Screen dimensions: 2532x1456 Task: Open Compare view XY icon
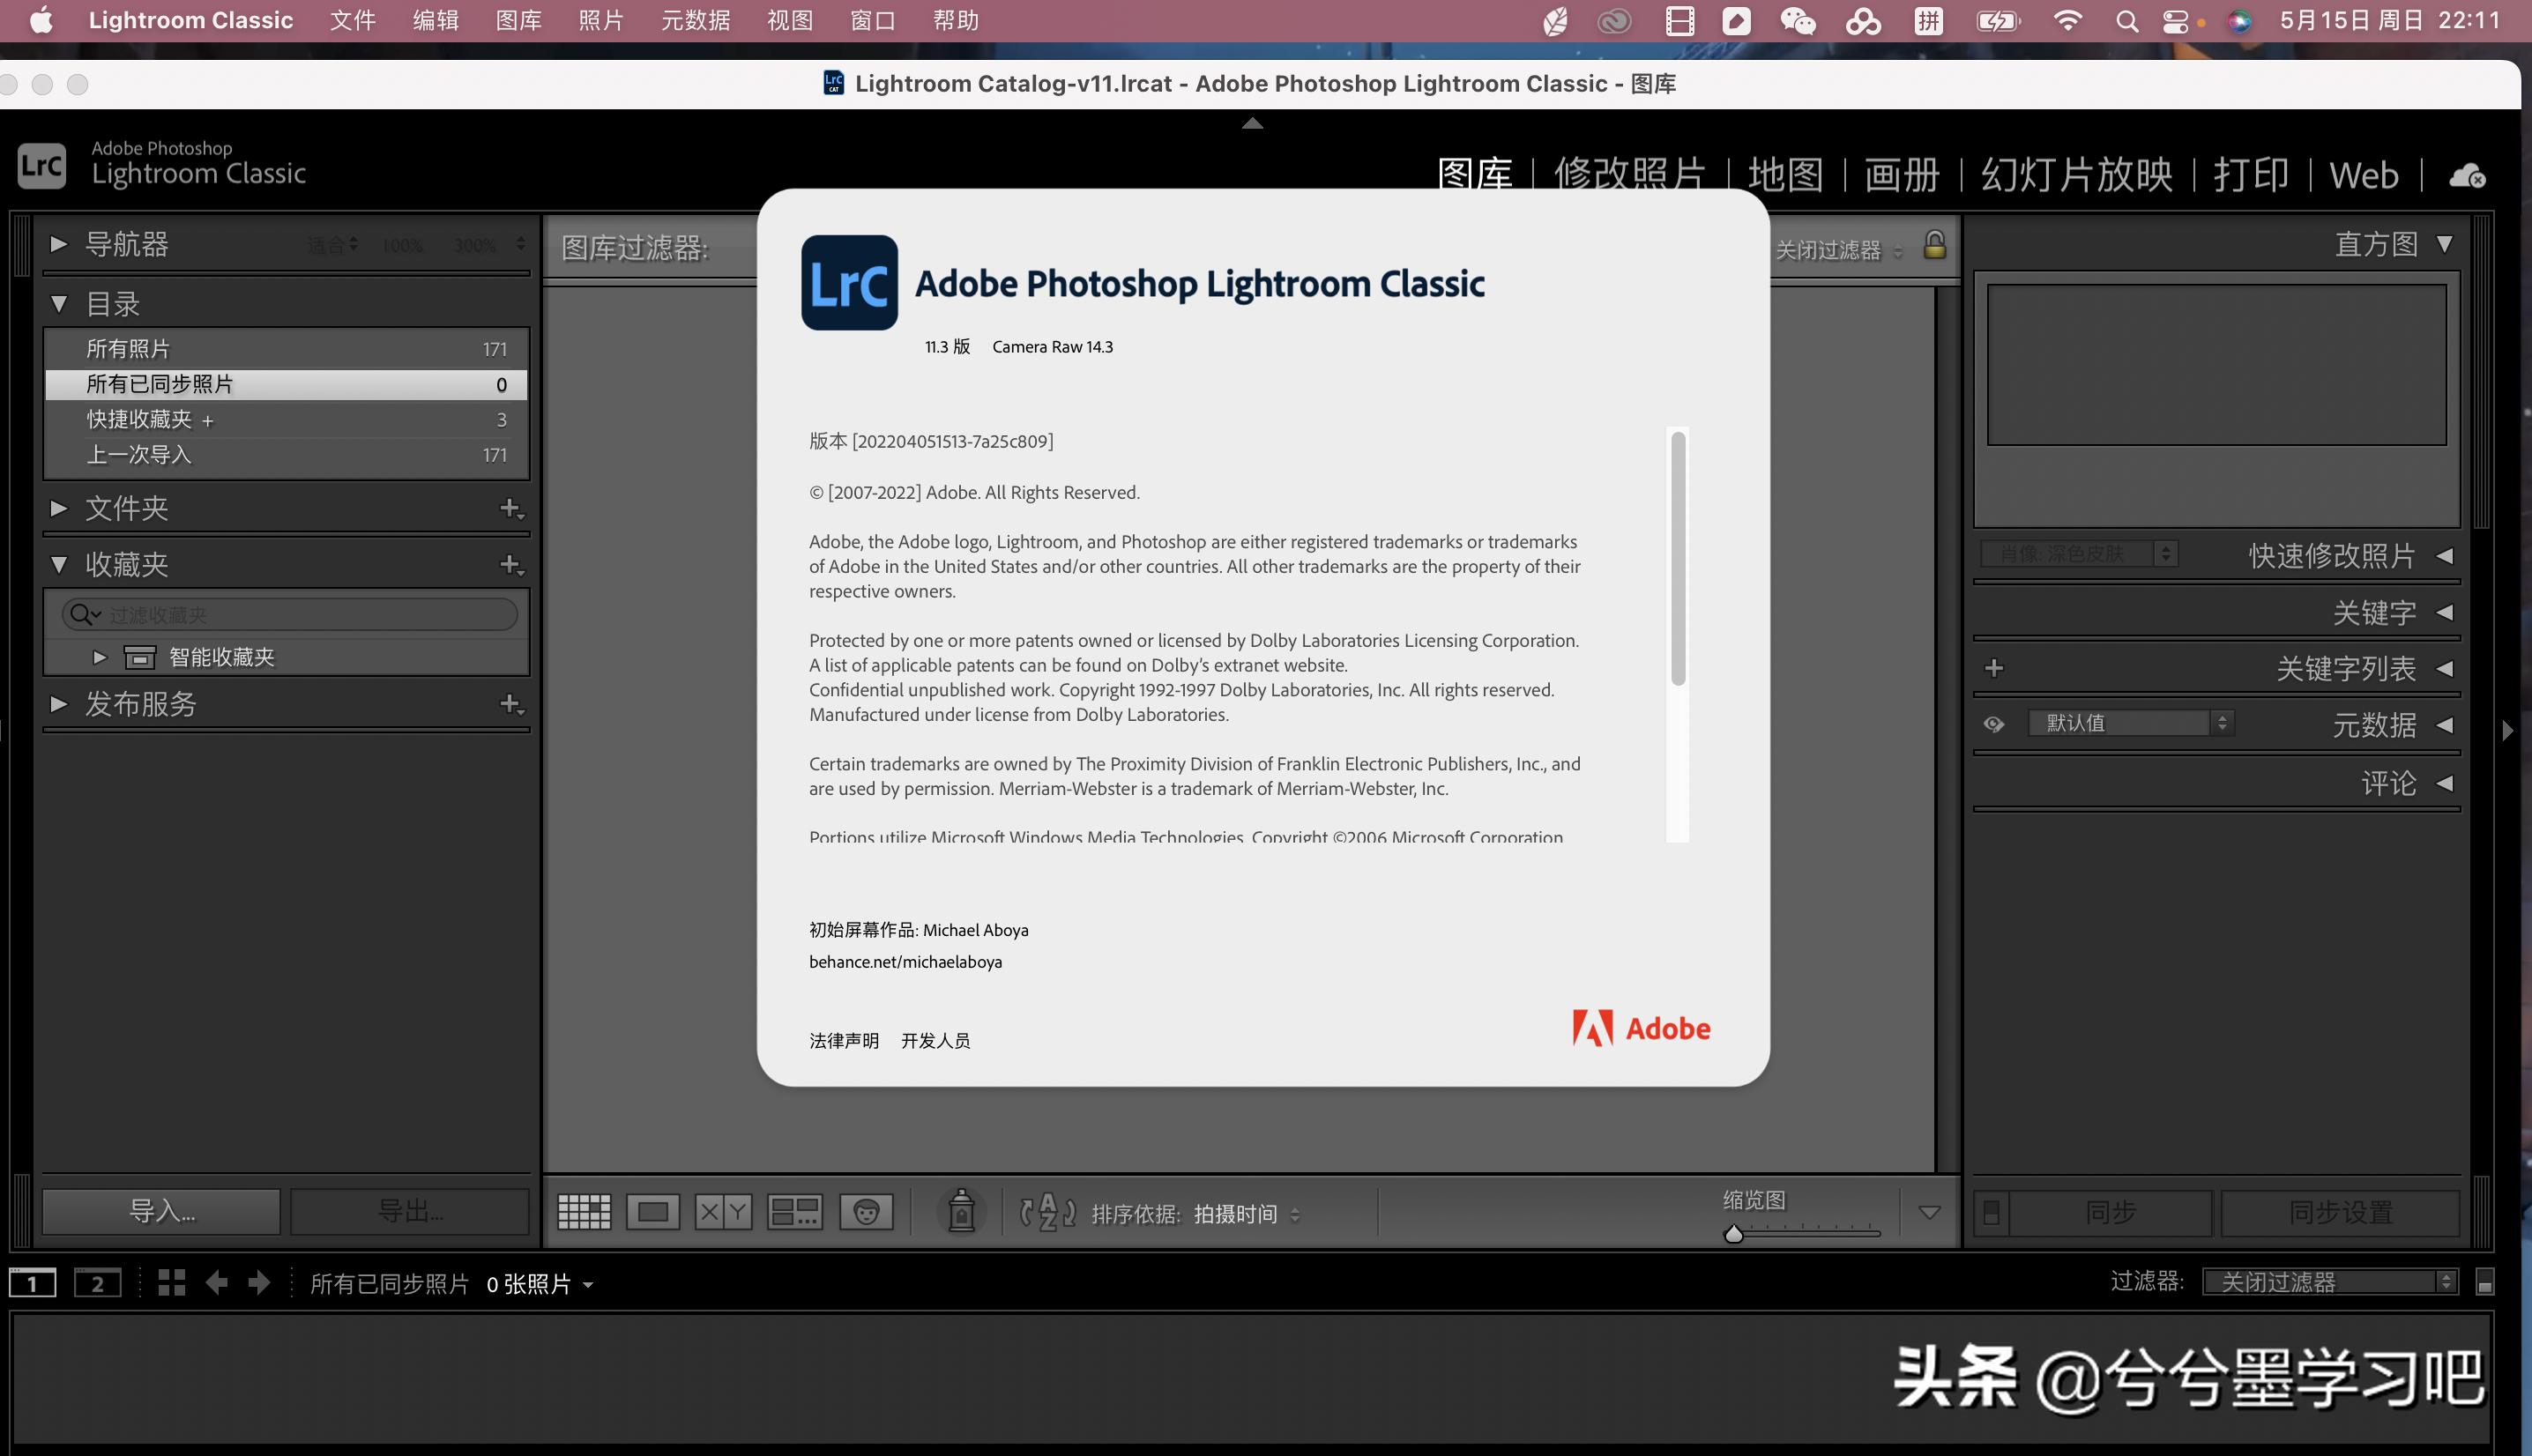point(723,1212)
